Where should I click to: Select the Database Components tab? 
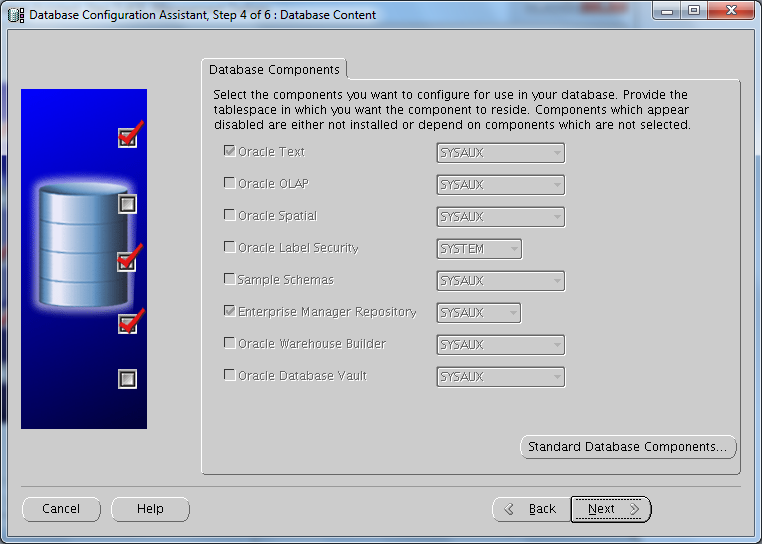[273, 69]
